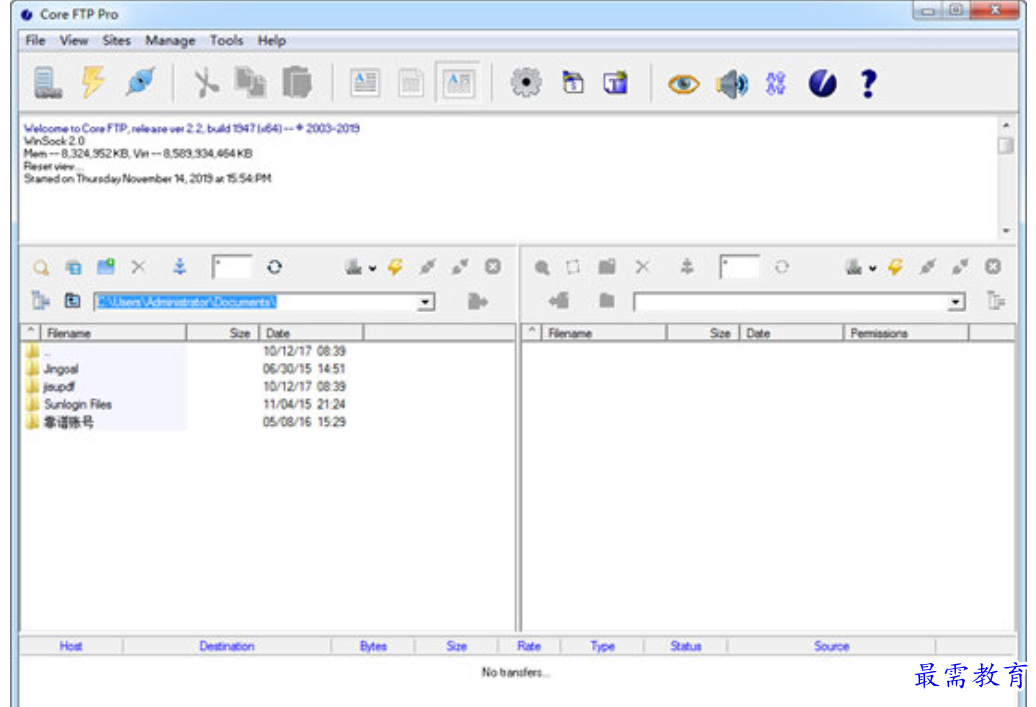
Task: Expand the local path dropdown arrow
Action: [x=426, y=302]
